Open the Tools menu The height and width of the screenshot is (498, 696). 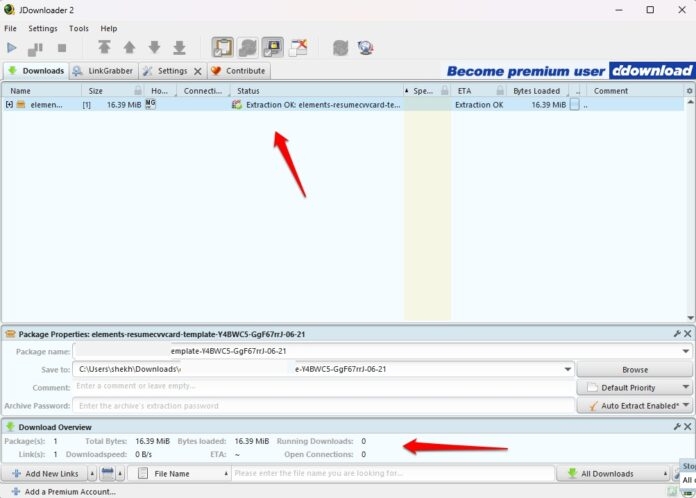coord(79,29)
